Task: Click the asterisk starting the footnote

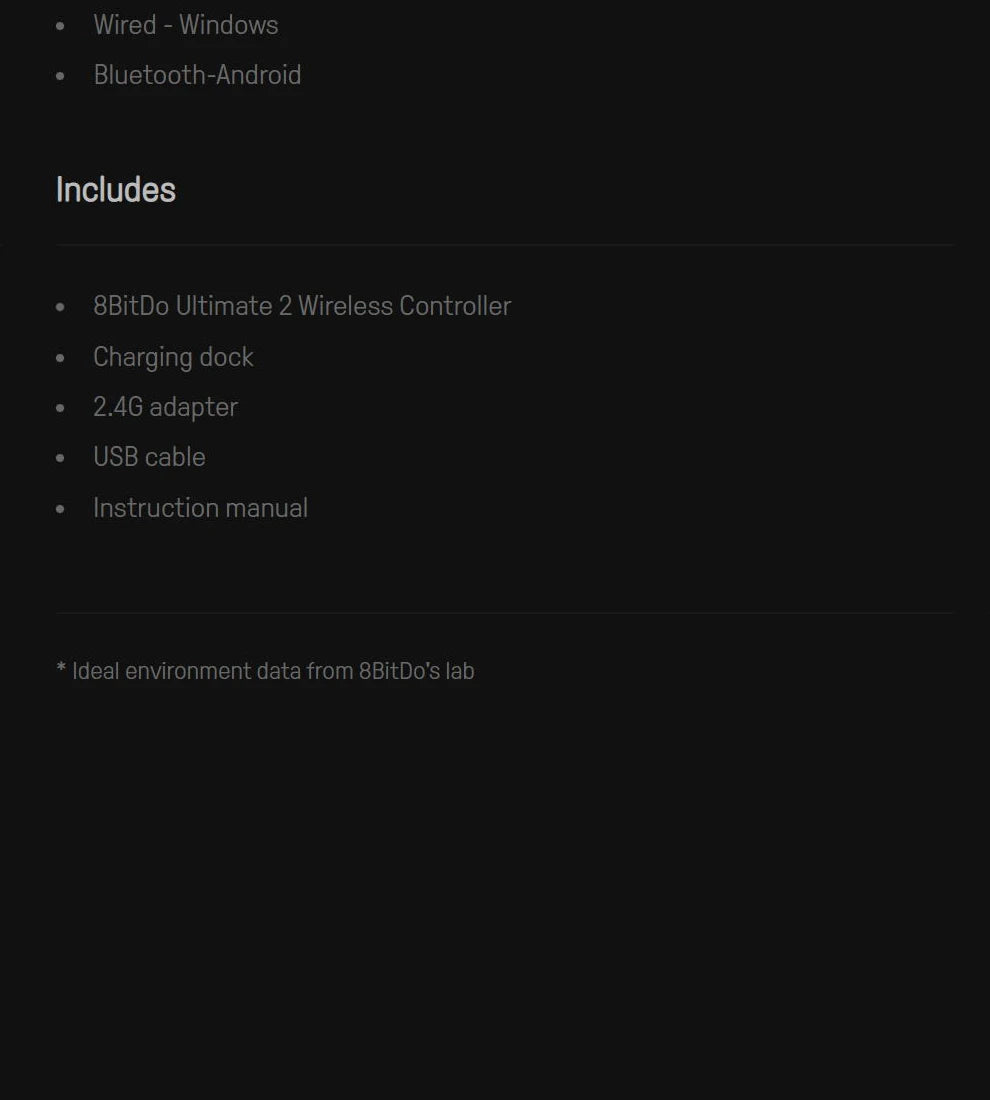Action: (x=61, y=669)
